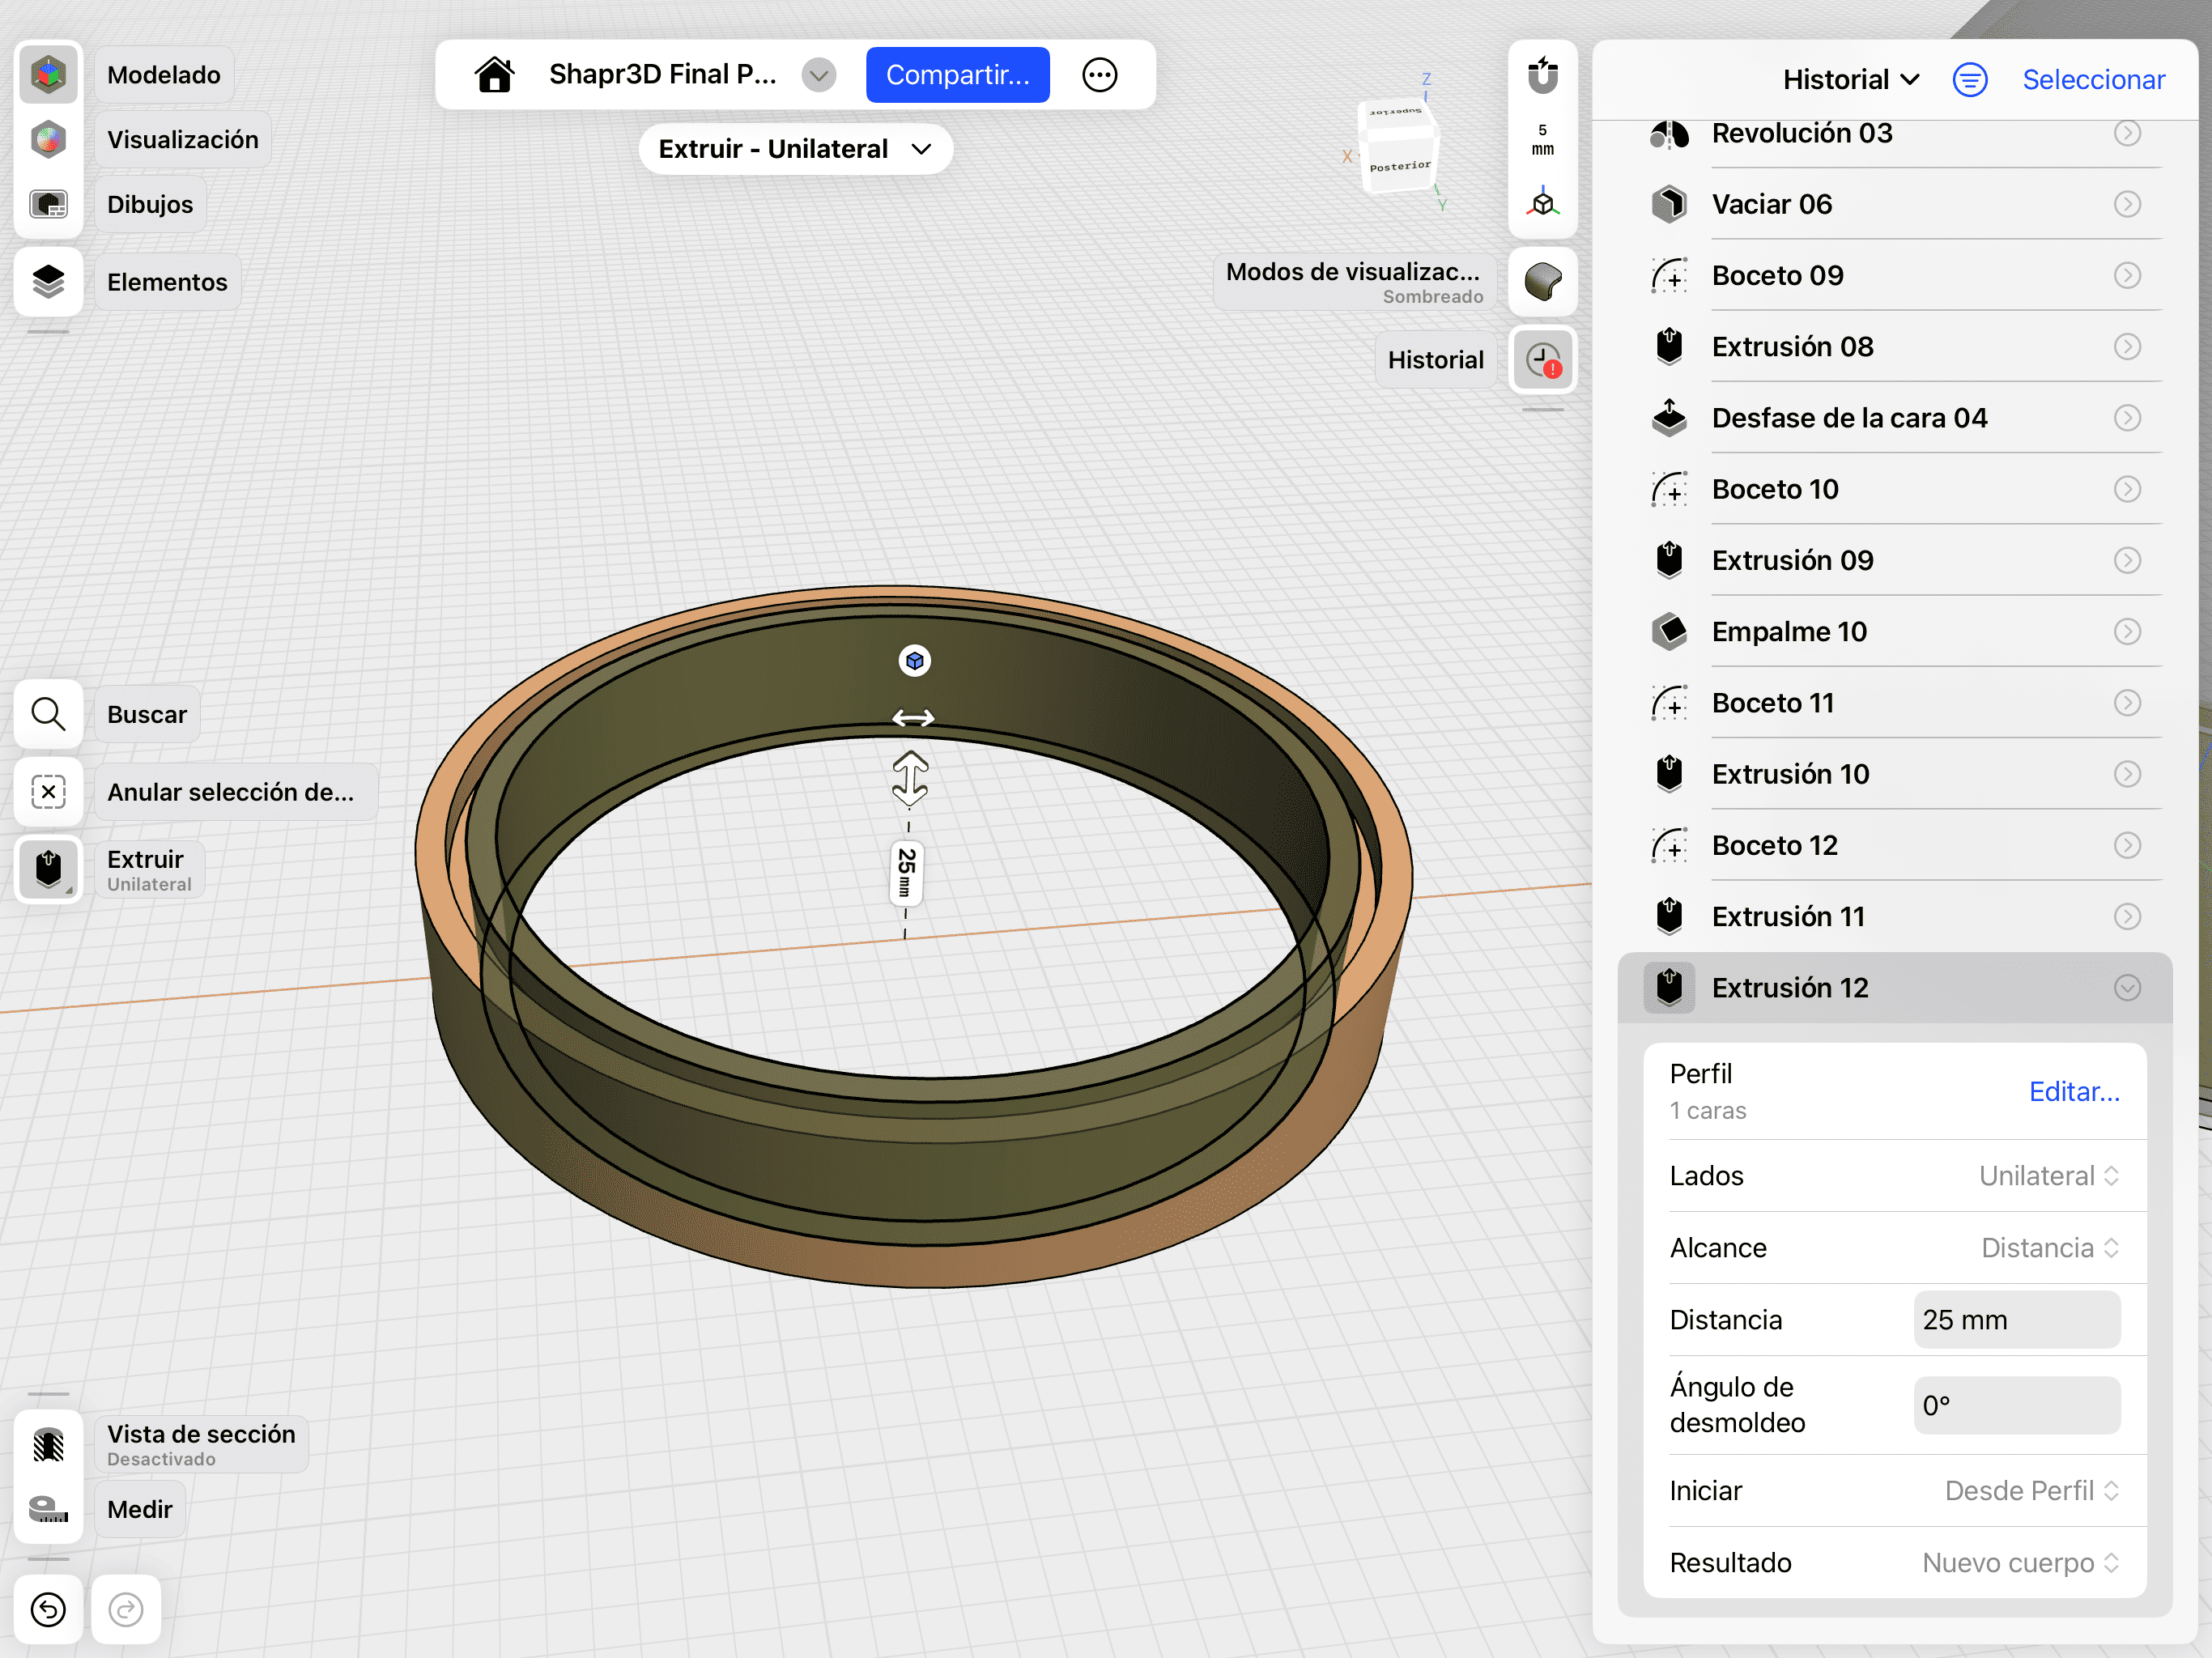Screen dimensions: 2212x1658
Task: Click the Dibujos drawings icon
Action: (x=48, y=204)
